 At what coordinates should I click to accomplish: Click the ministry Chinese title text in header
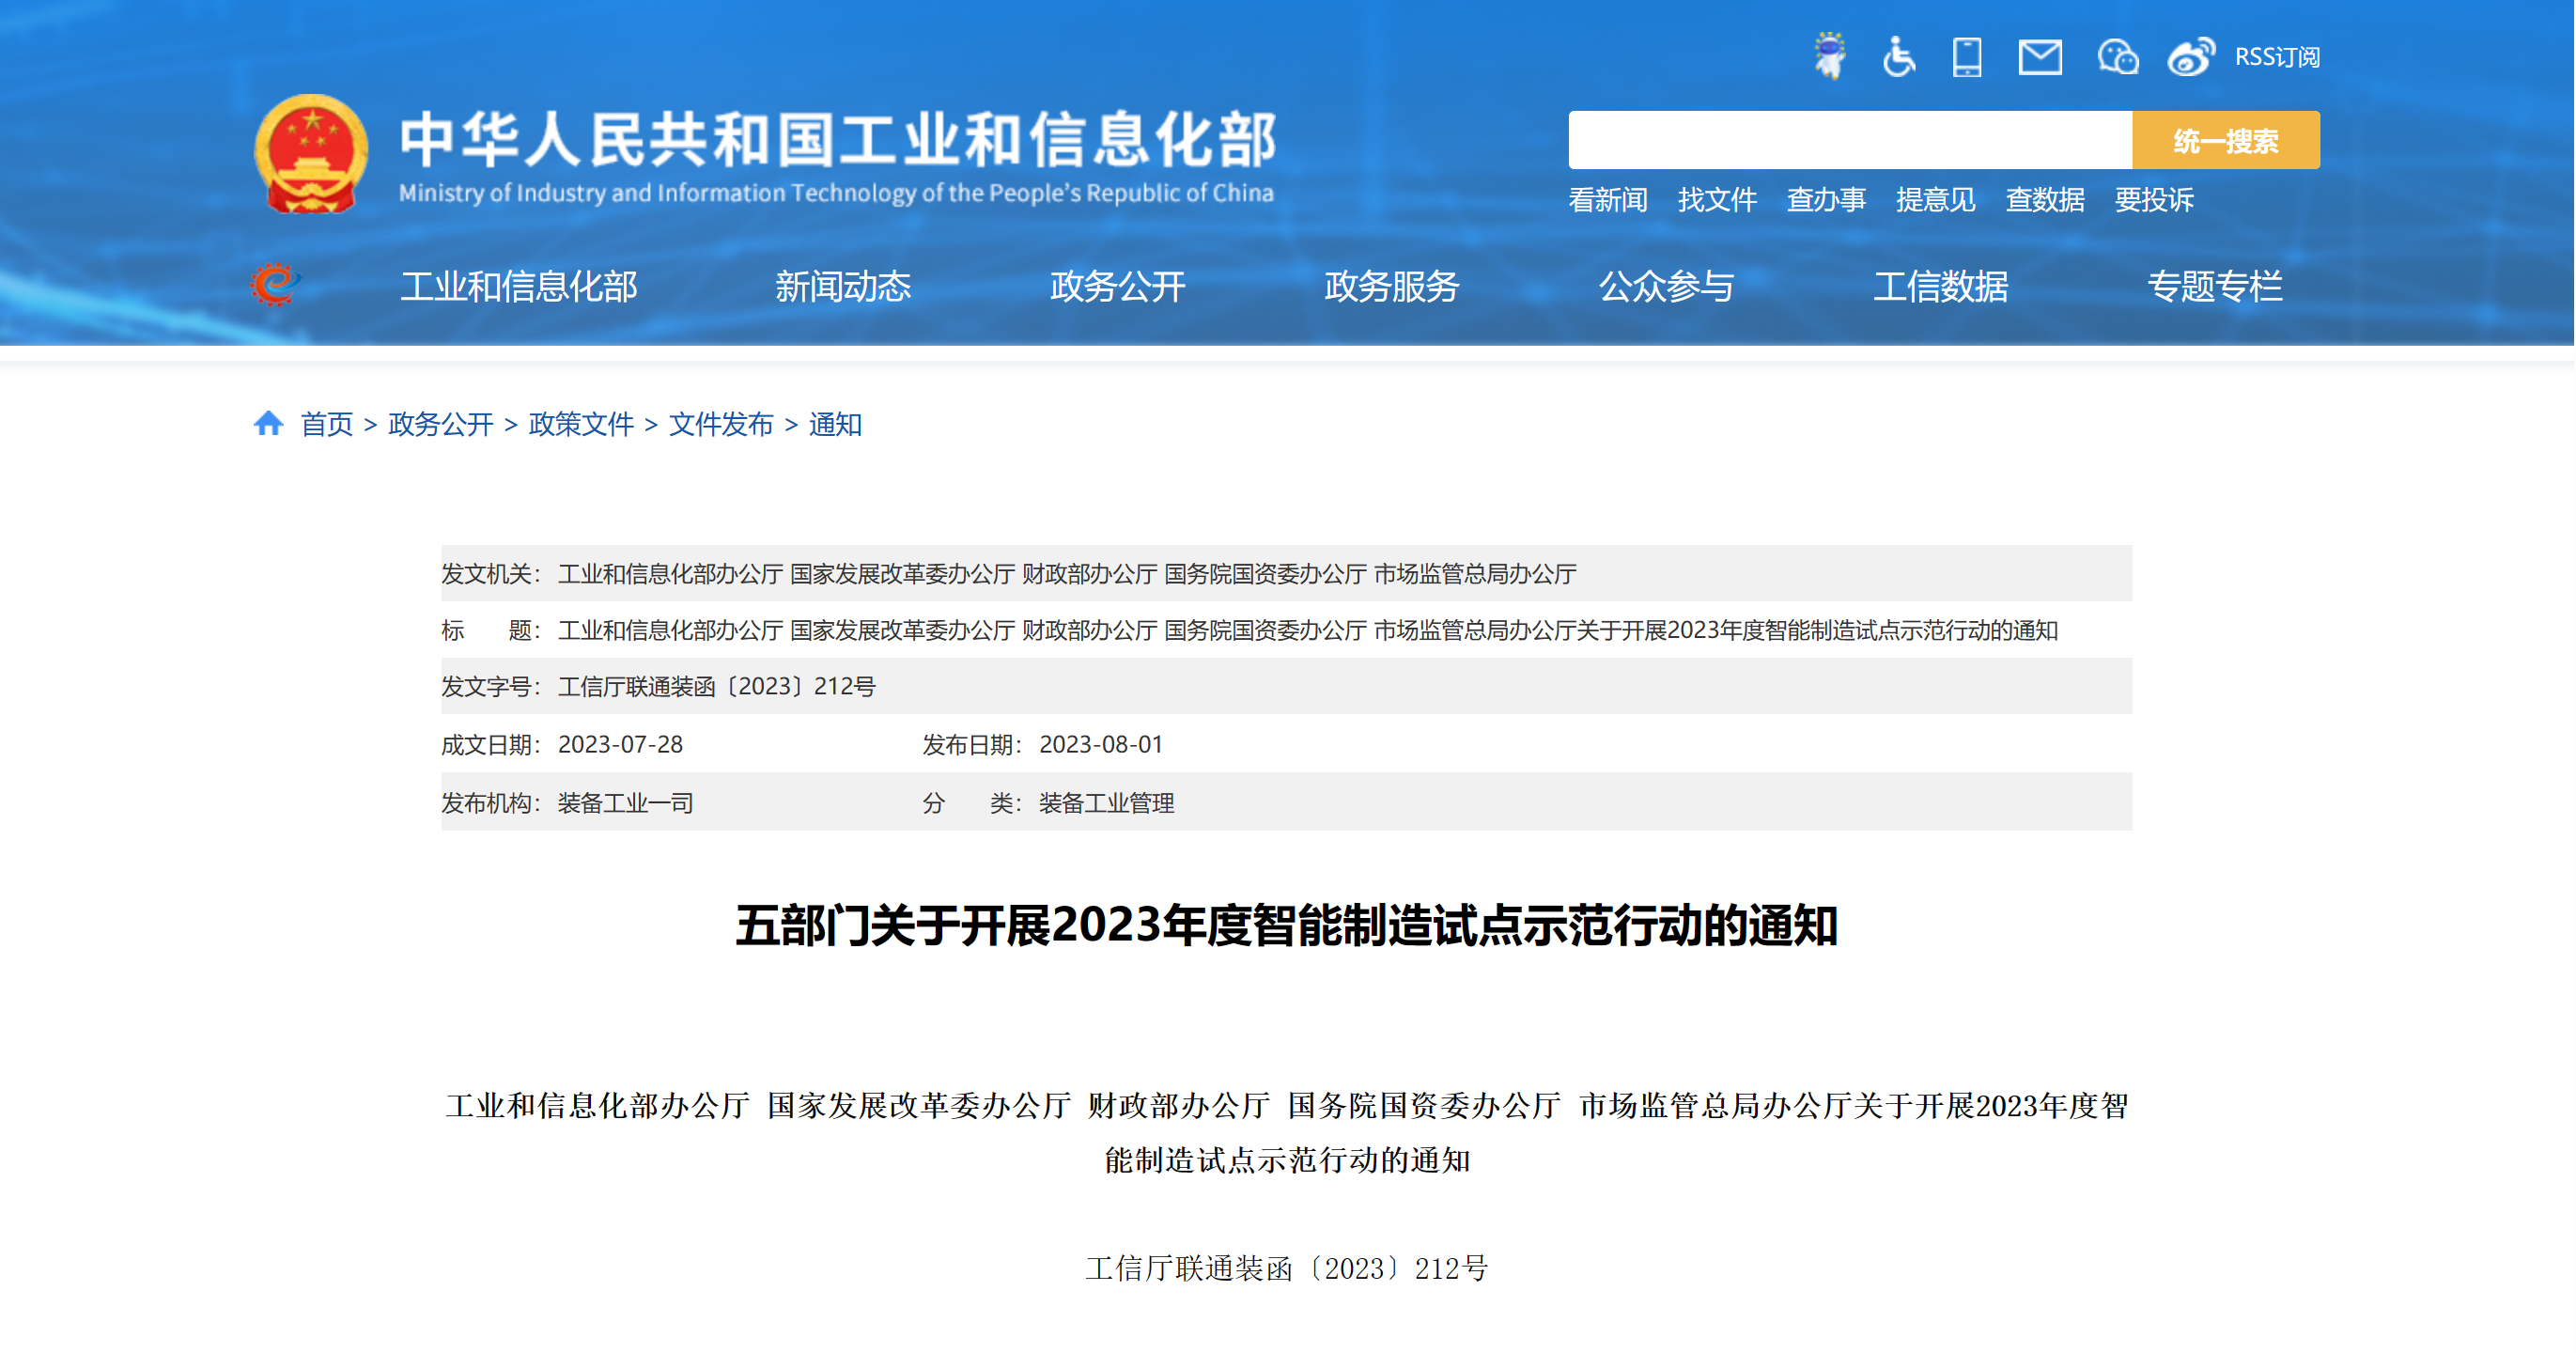[838, 139]
